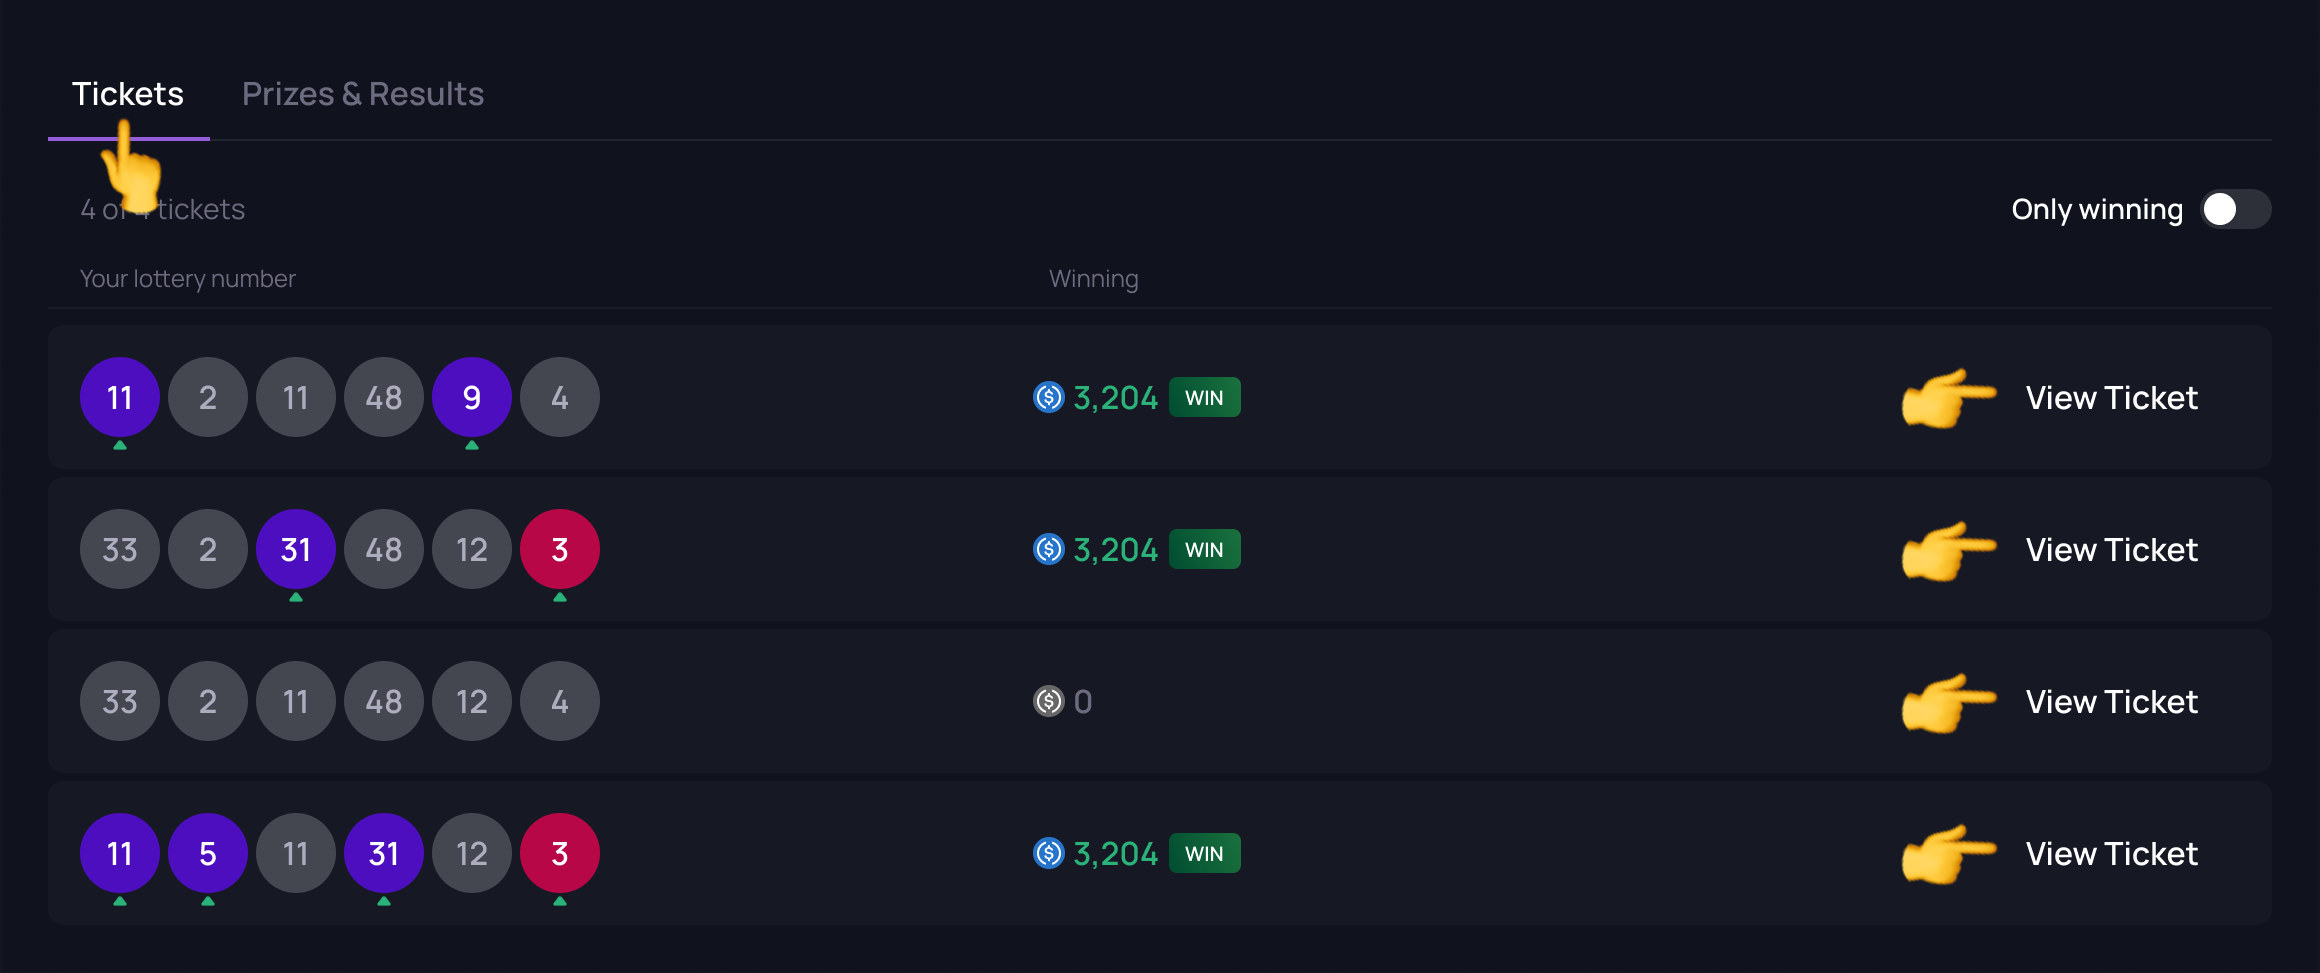This screenshot has width=2320, height=973.
Task: Enable the Only winning toggle
Action: (2235, 209)
